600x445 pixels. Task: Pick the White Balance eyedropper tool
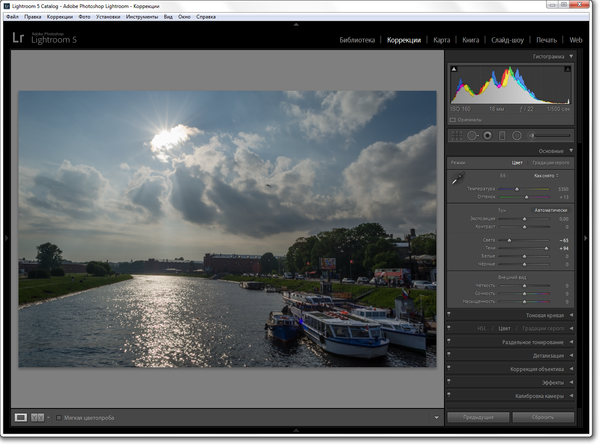tap(458, 178)
